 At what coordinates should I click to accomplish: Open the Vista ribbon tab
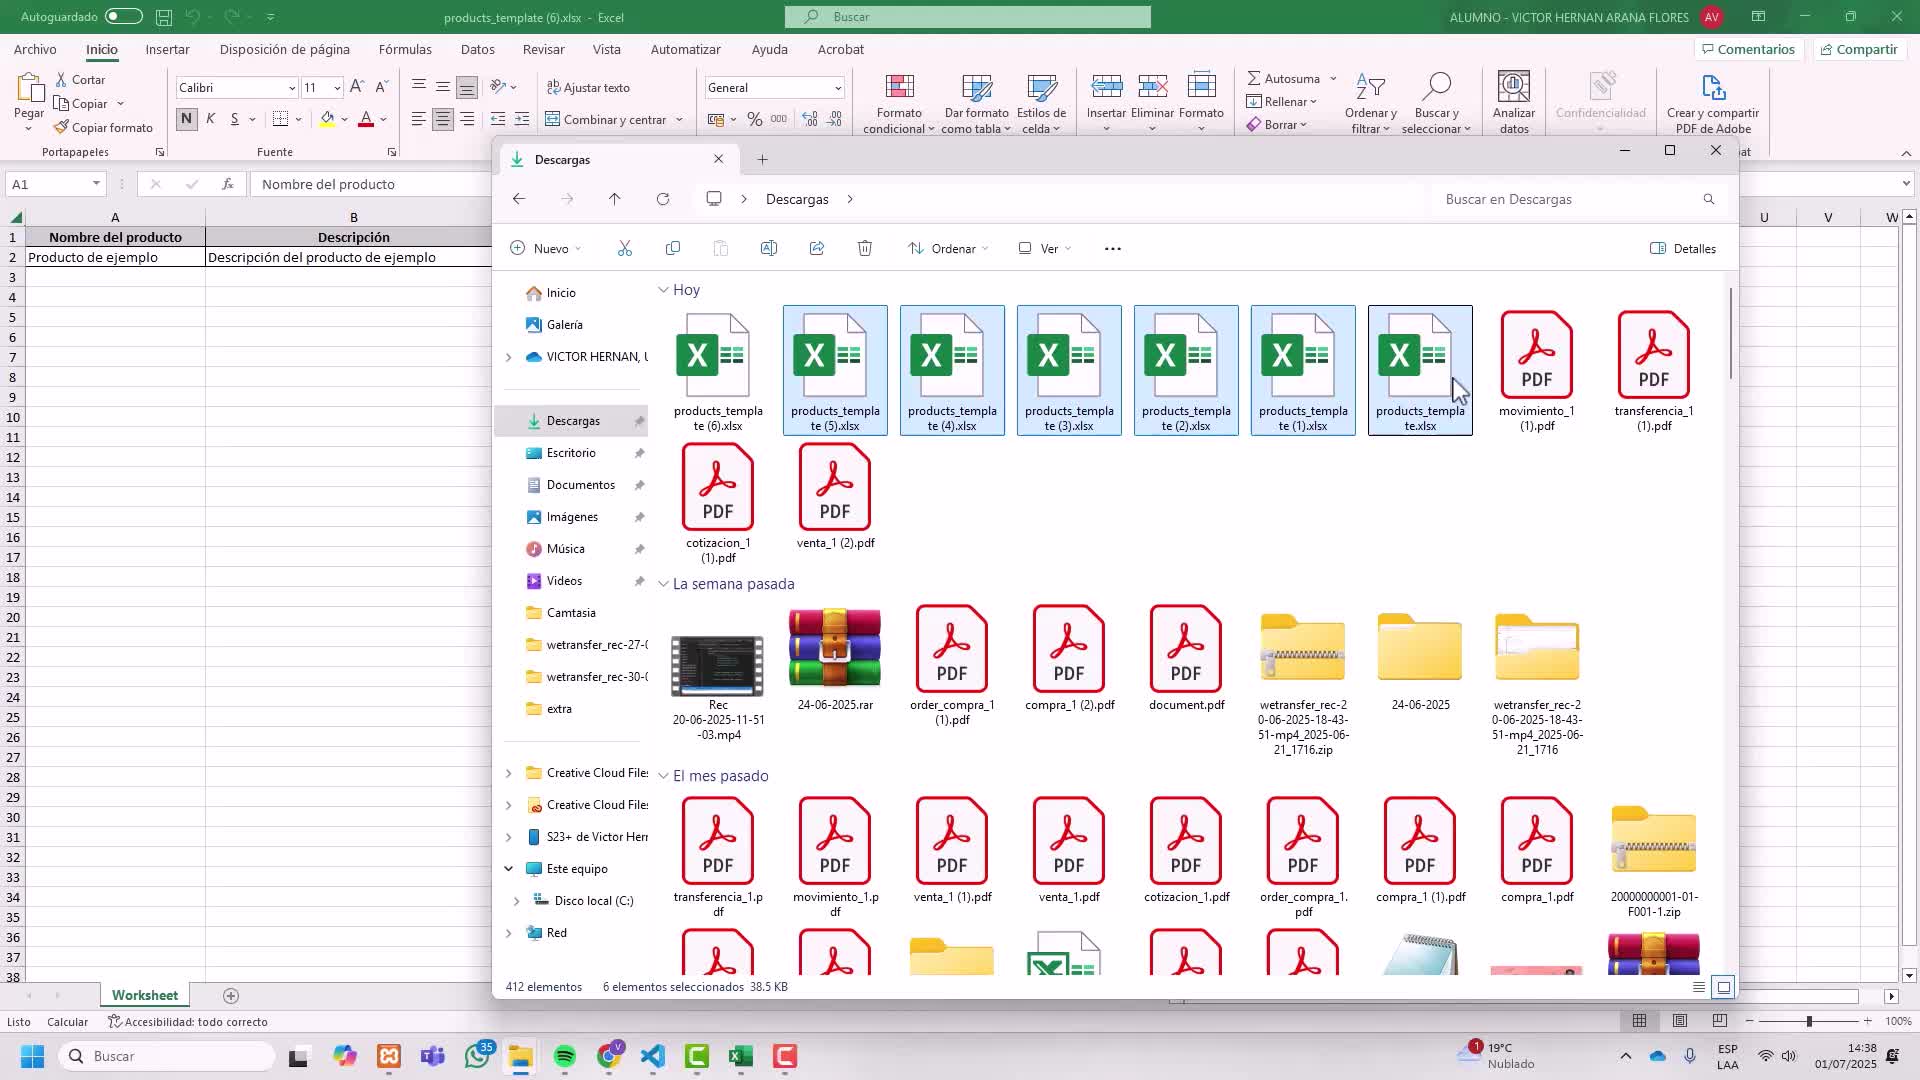point(607,49)
